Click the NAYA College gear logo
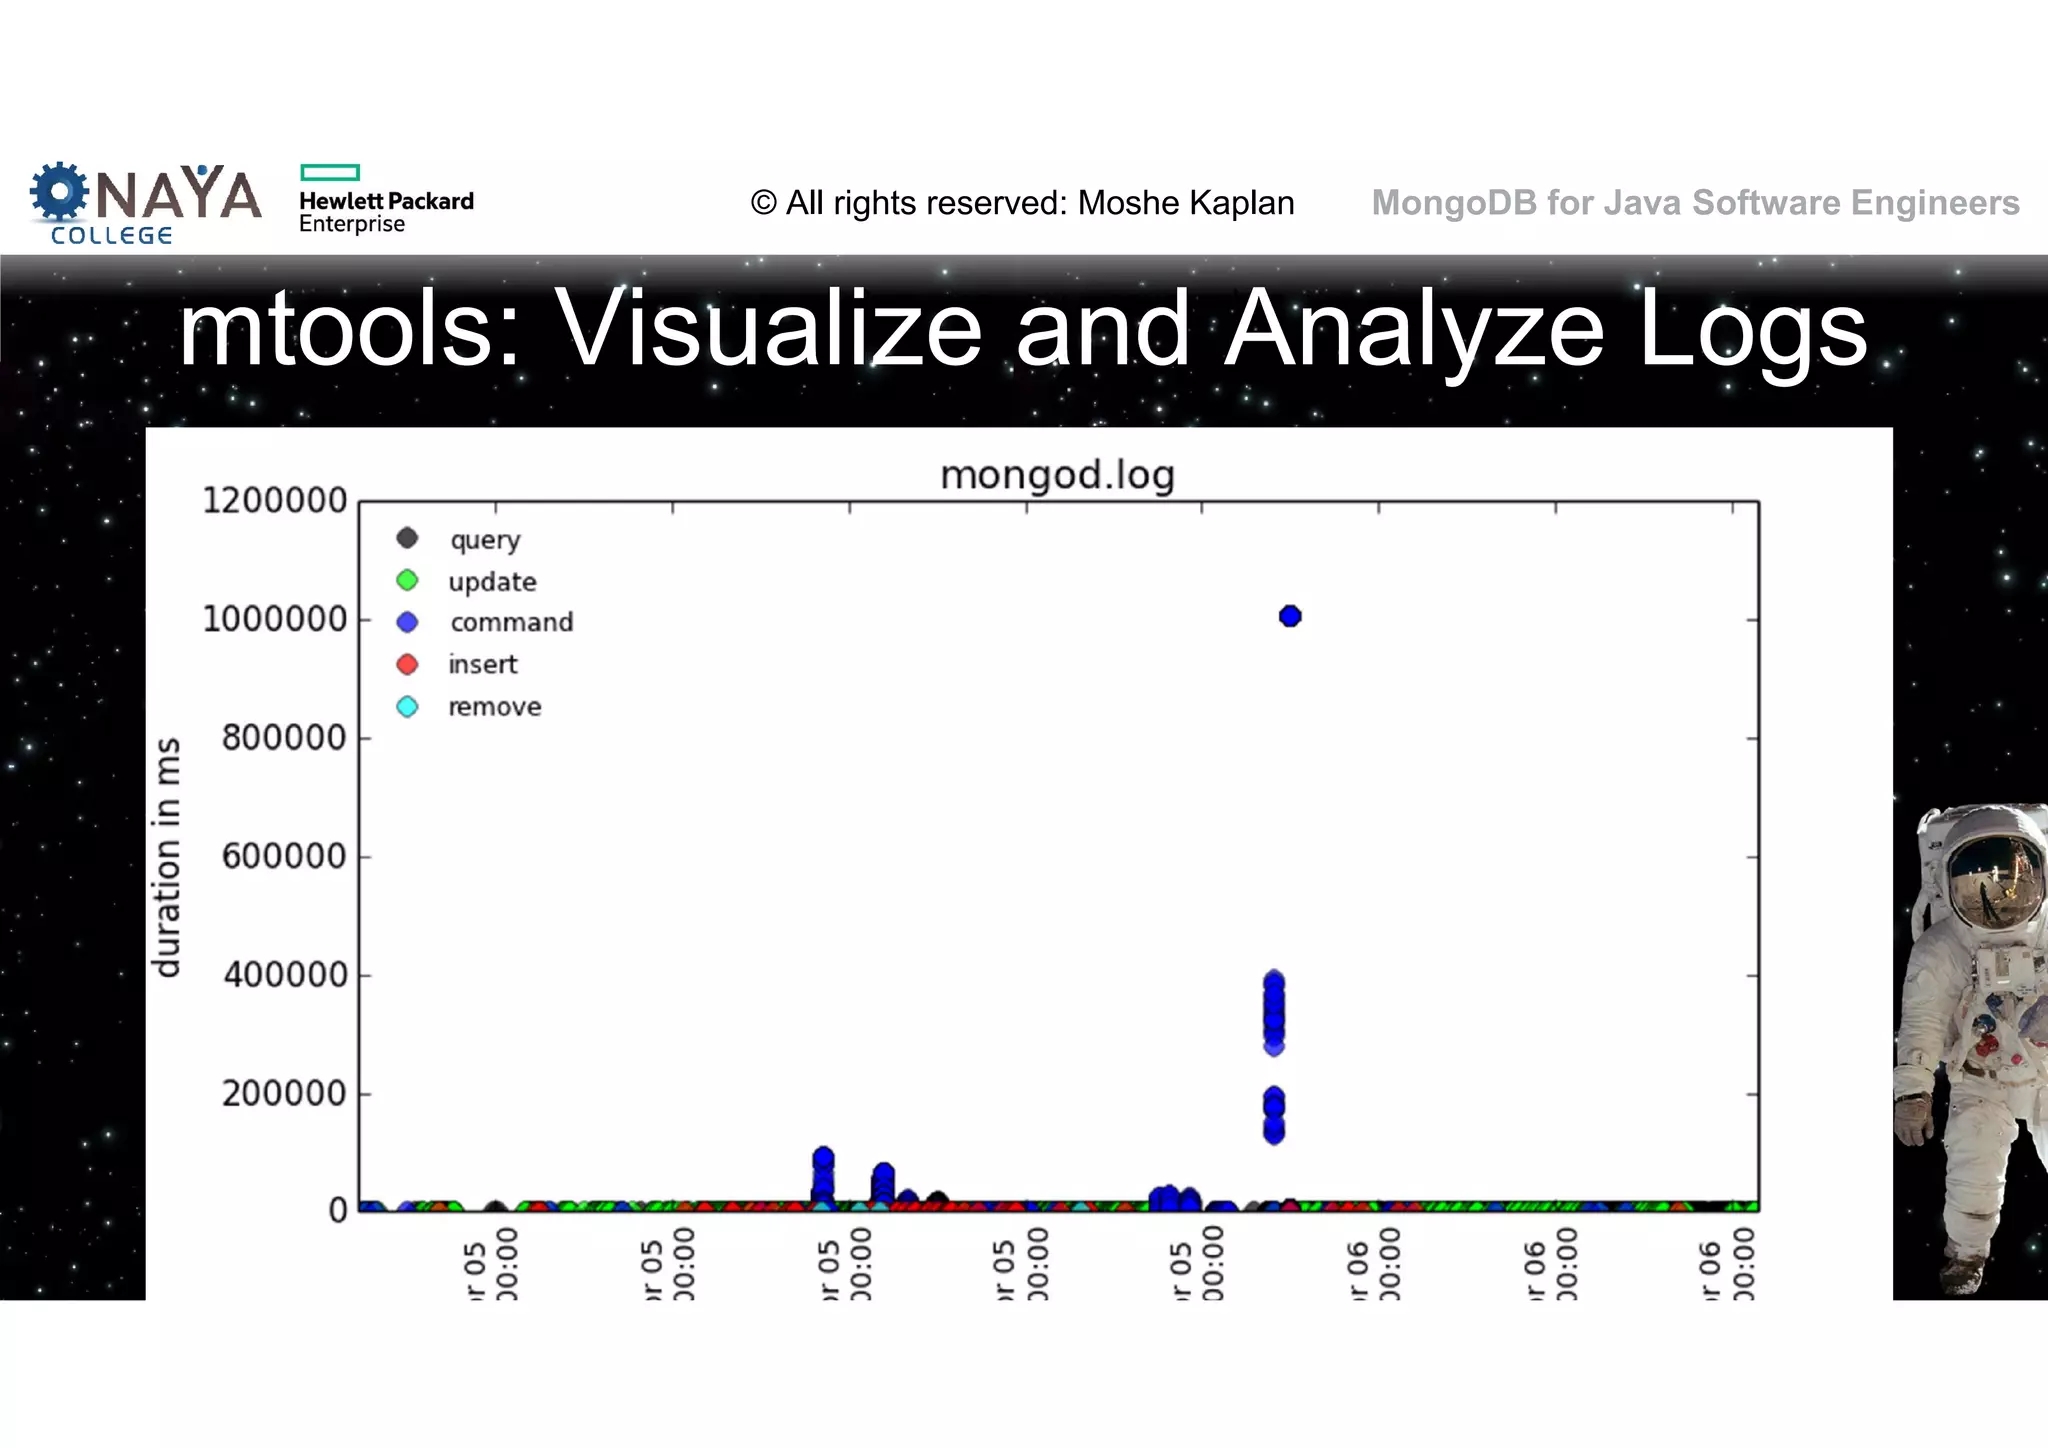This screenshot has width=2048, height=1448. tap(60, 191)
